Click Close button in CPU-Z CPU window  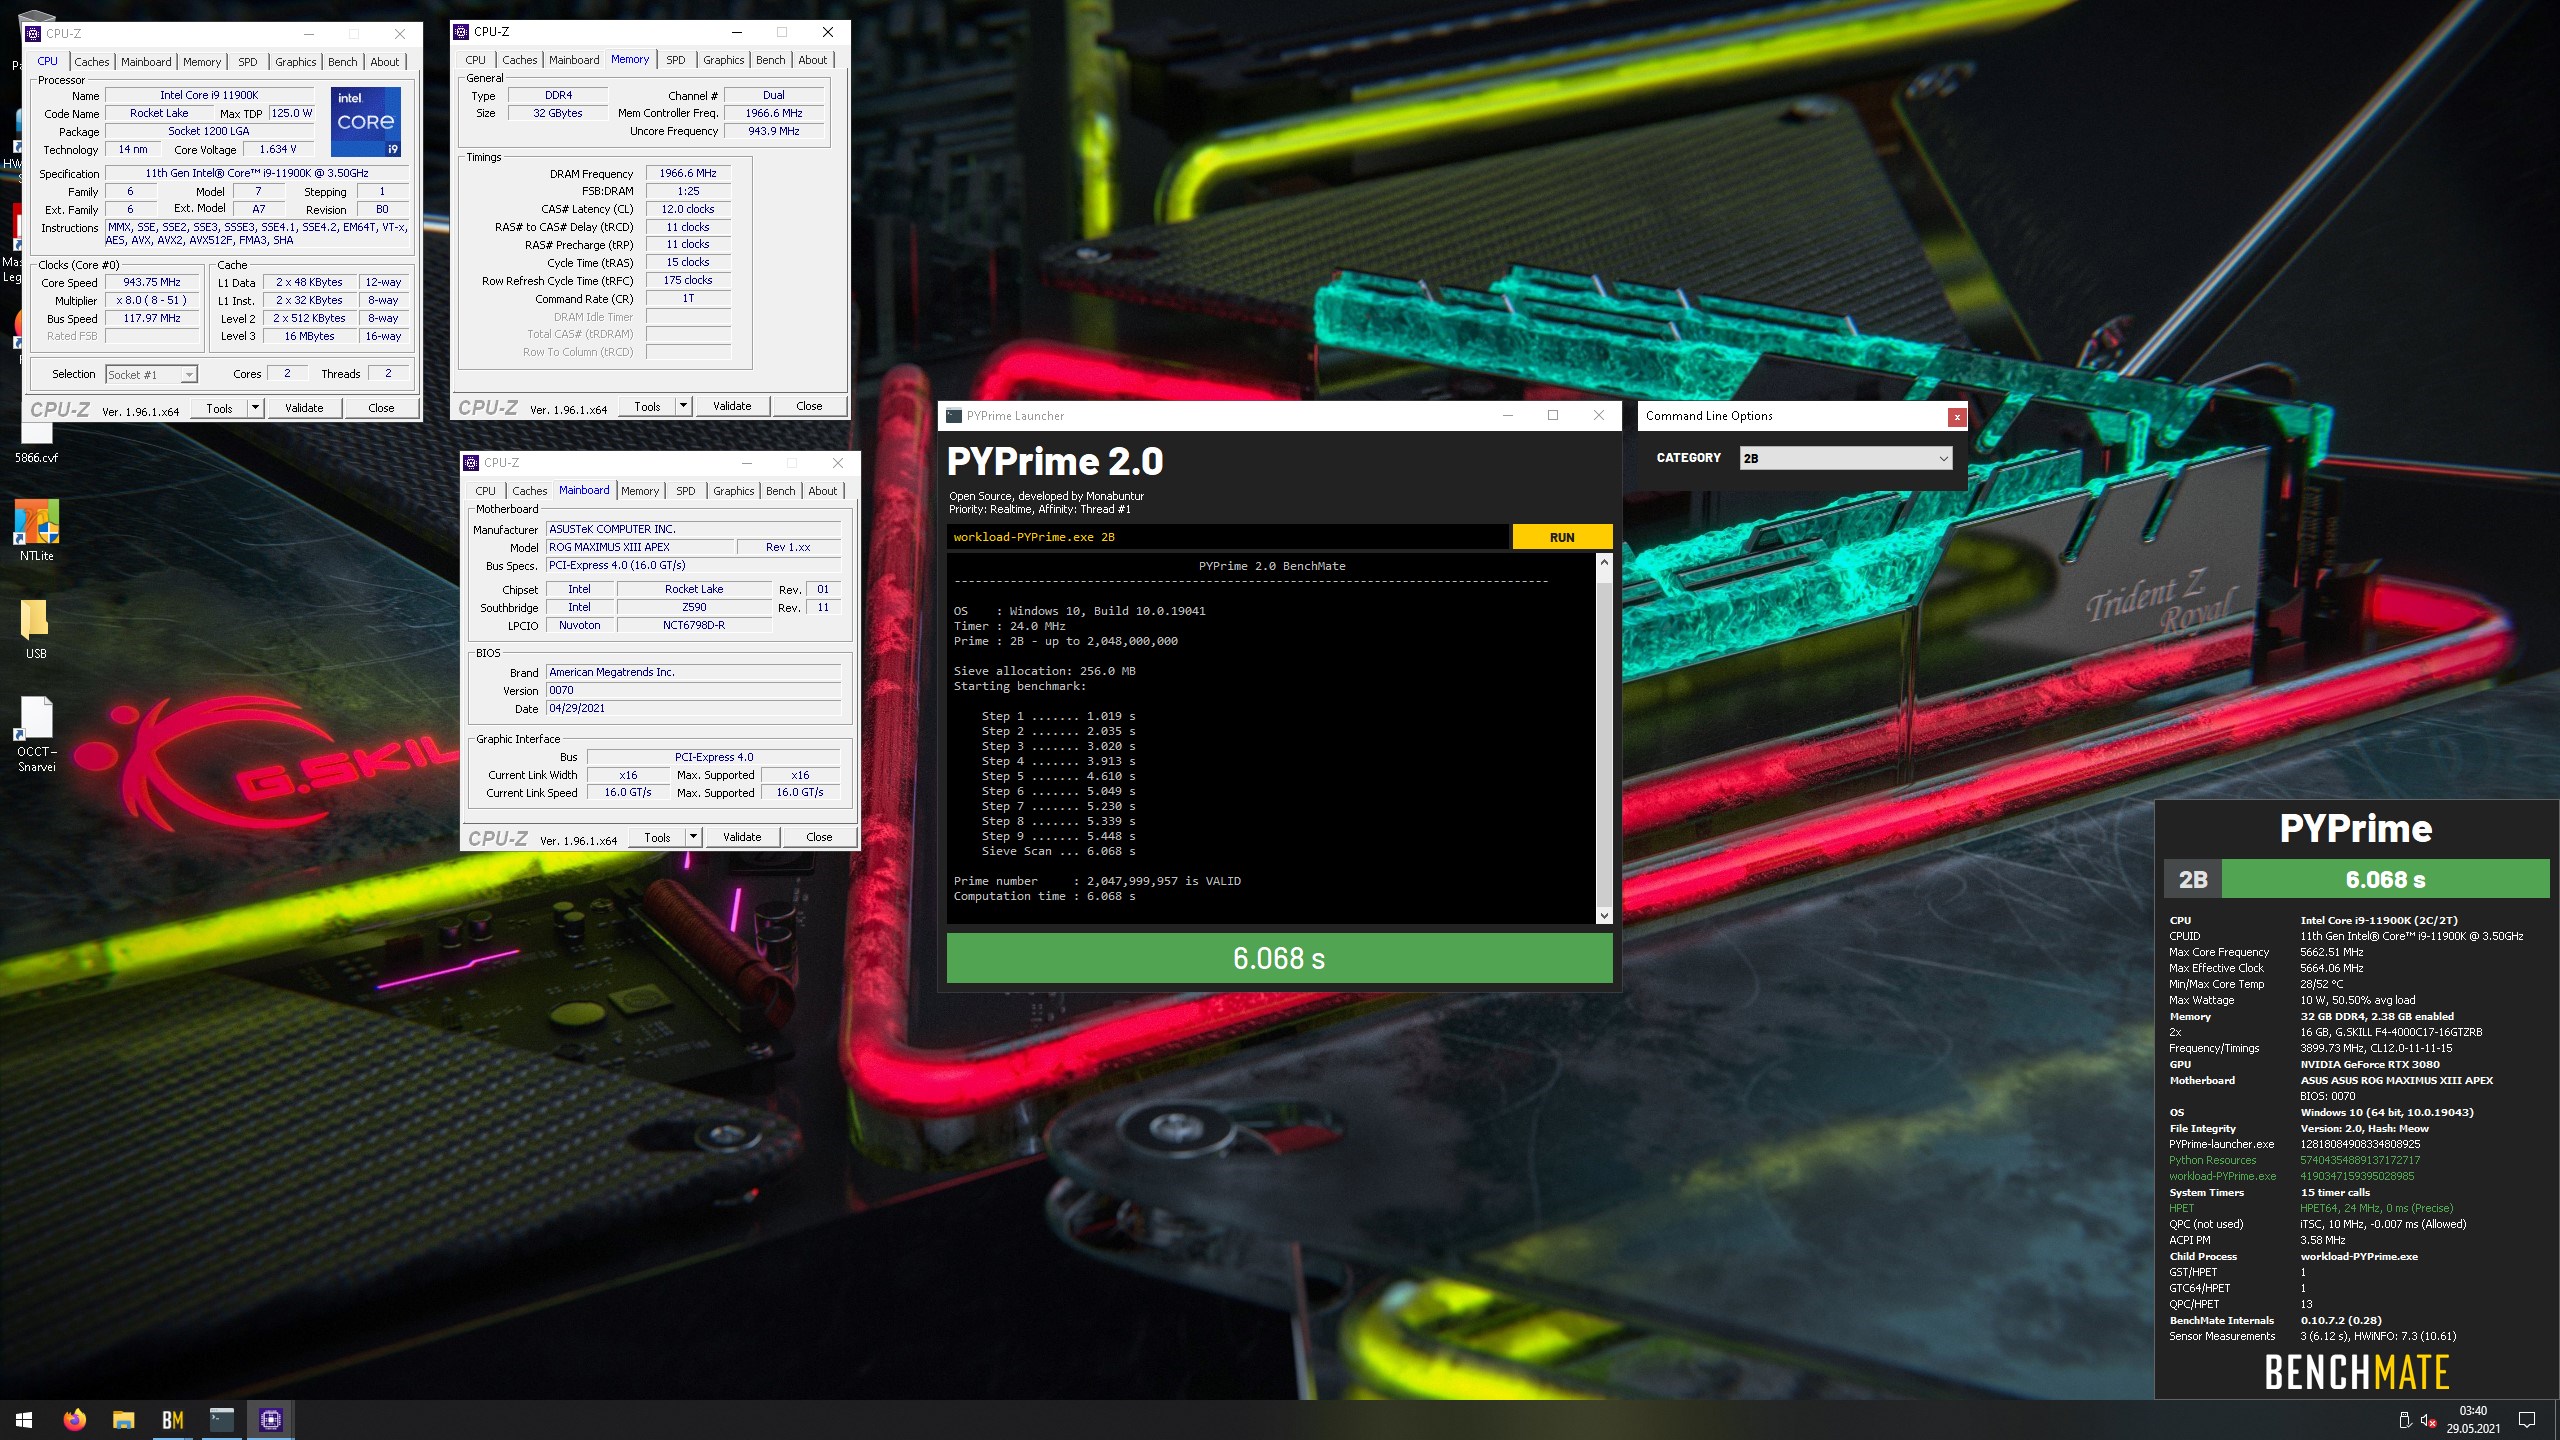(x=381, y=408)
